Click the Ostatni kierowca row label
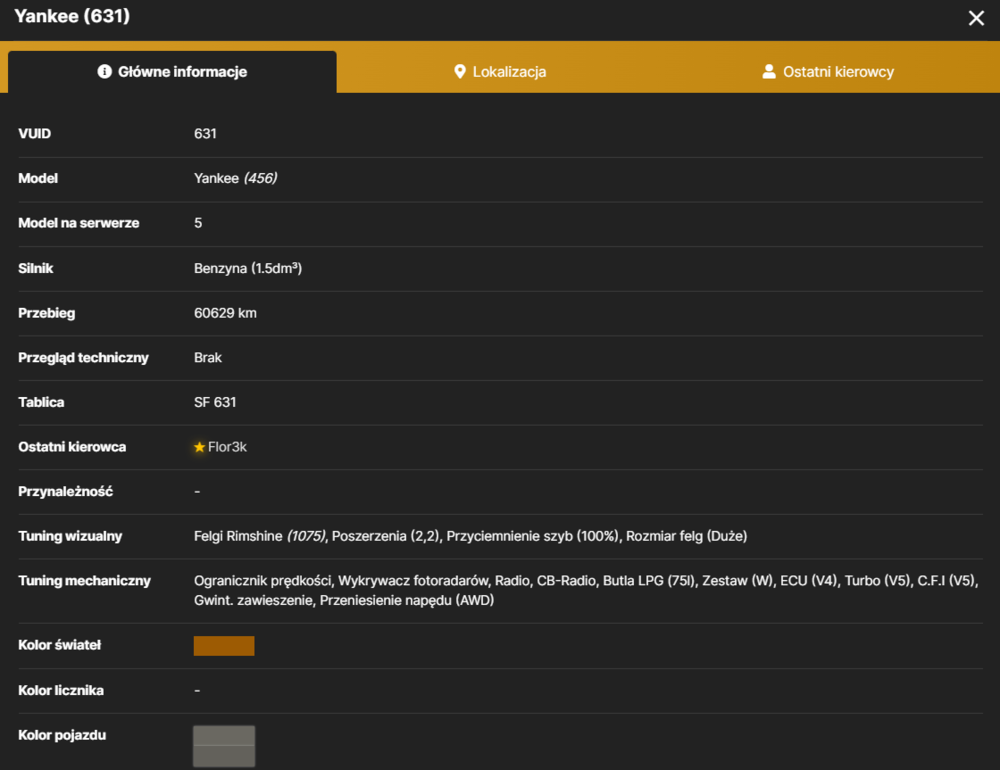This screenshot has height=770, width=1000. pyautogui.click(x=72, y=447)
